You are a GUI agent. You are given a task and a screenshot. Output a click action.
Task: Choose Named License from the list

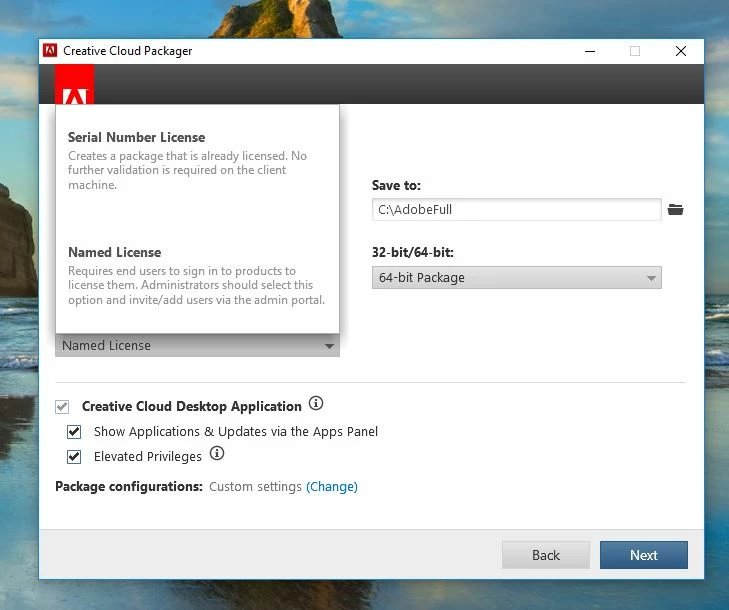pos(197,276)
